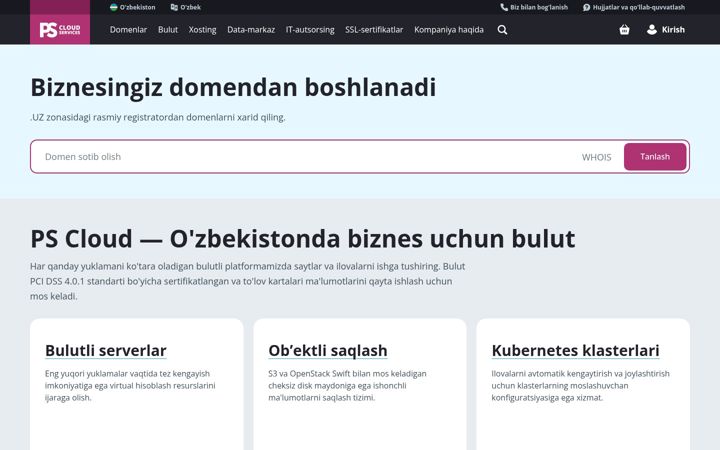Screen dimensions: 720x450
Task: Click the Kubernetes klasterlari description text
Action: click(x=580, y=386)
